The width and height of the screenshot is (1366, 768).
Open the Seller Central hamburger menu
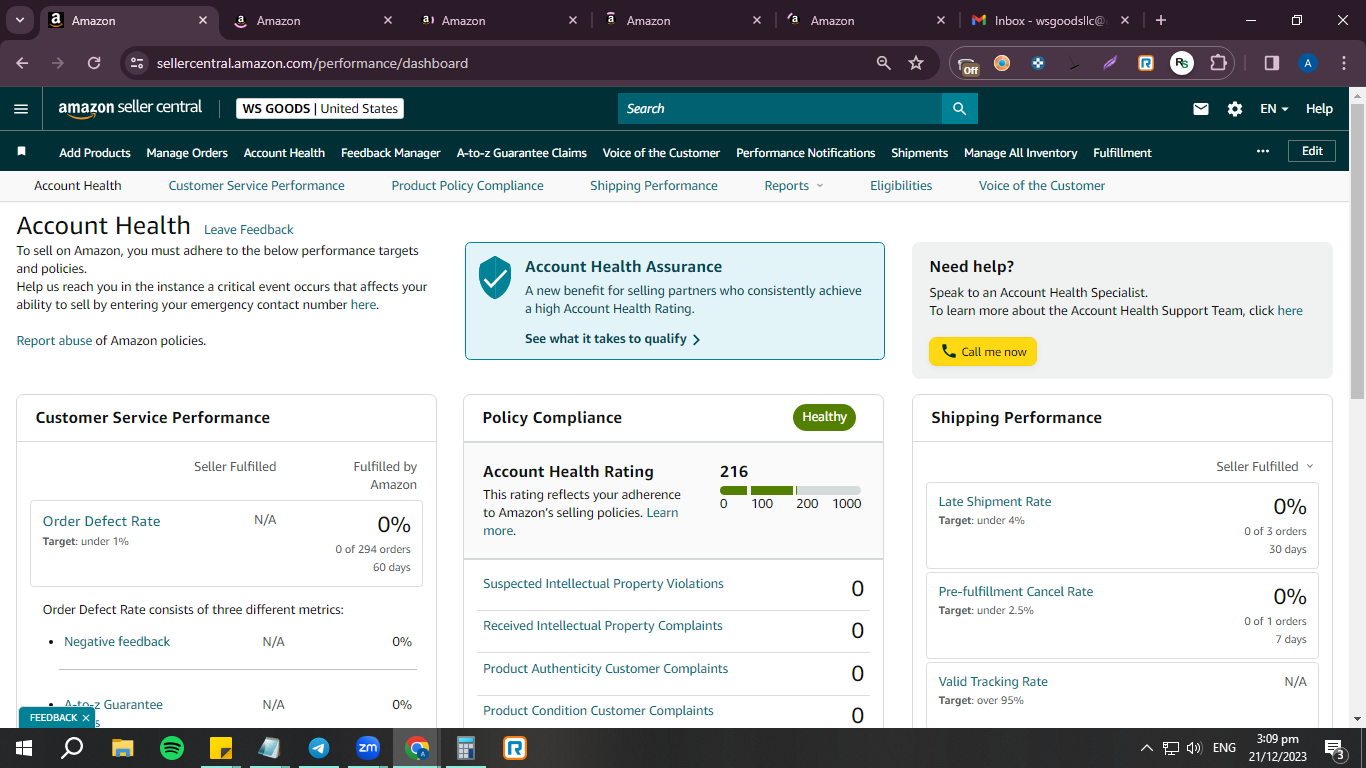coord(21,109)
